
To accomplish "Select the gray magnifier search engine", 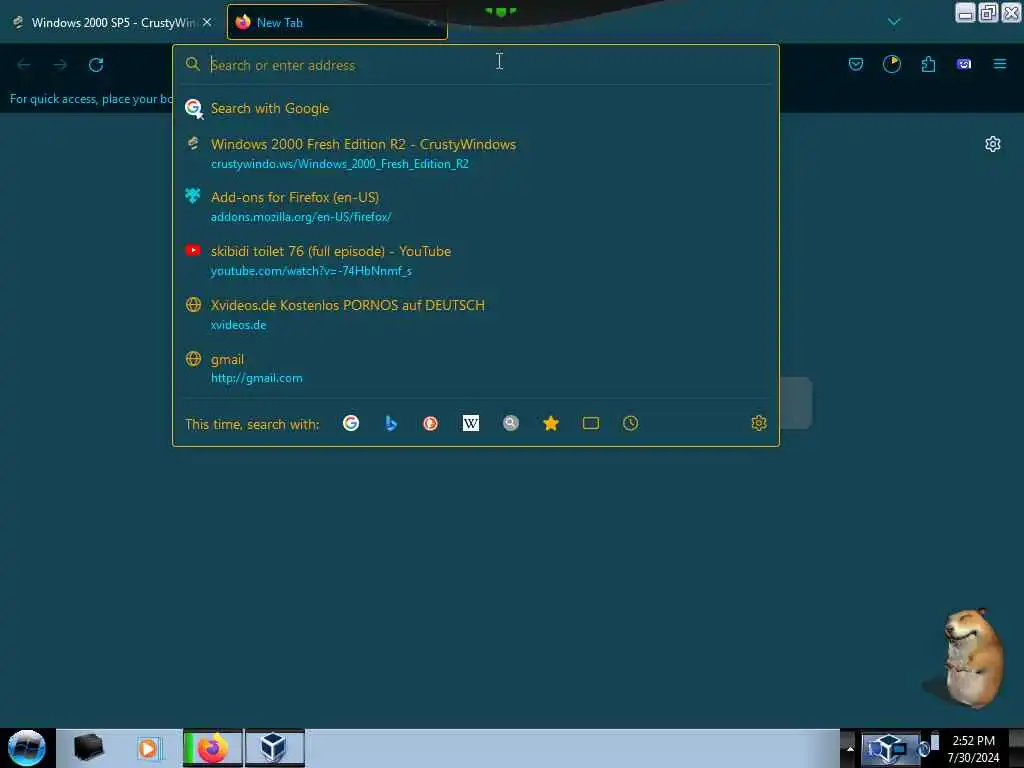I will [x=511, y=423].
